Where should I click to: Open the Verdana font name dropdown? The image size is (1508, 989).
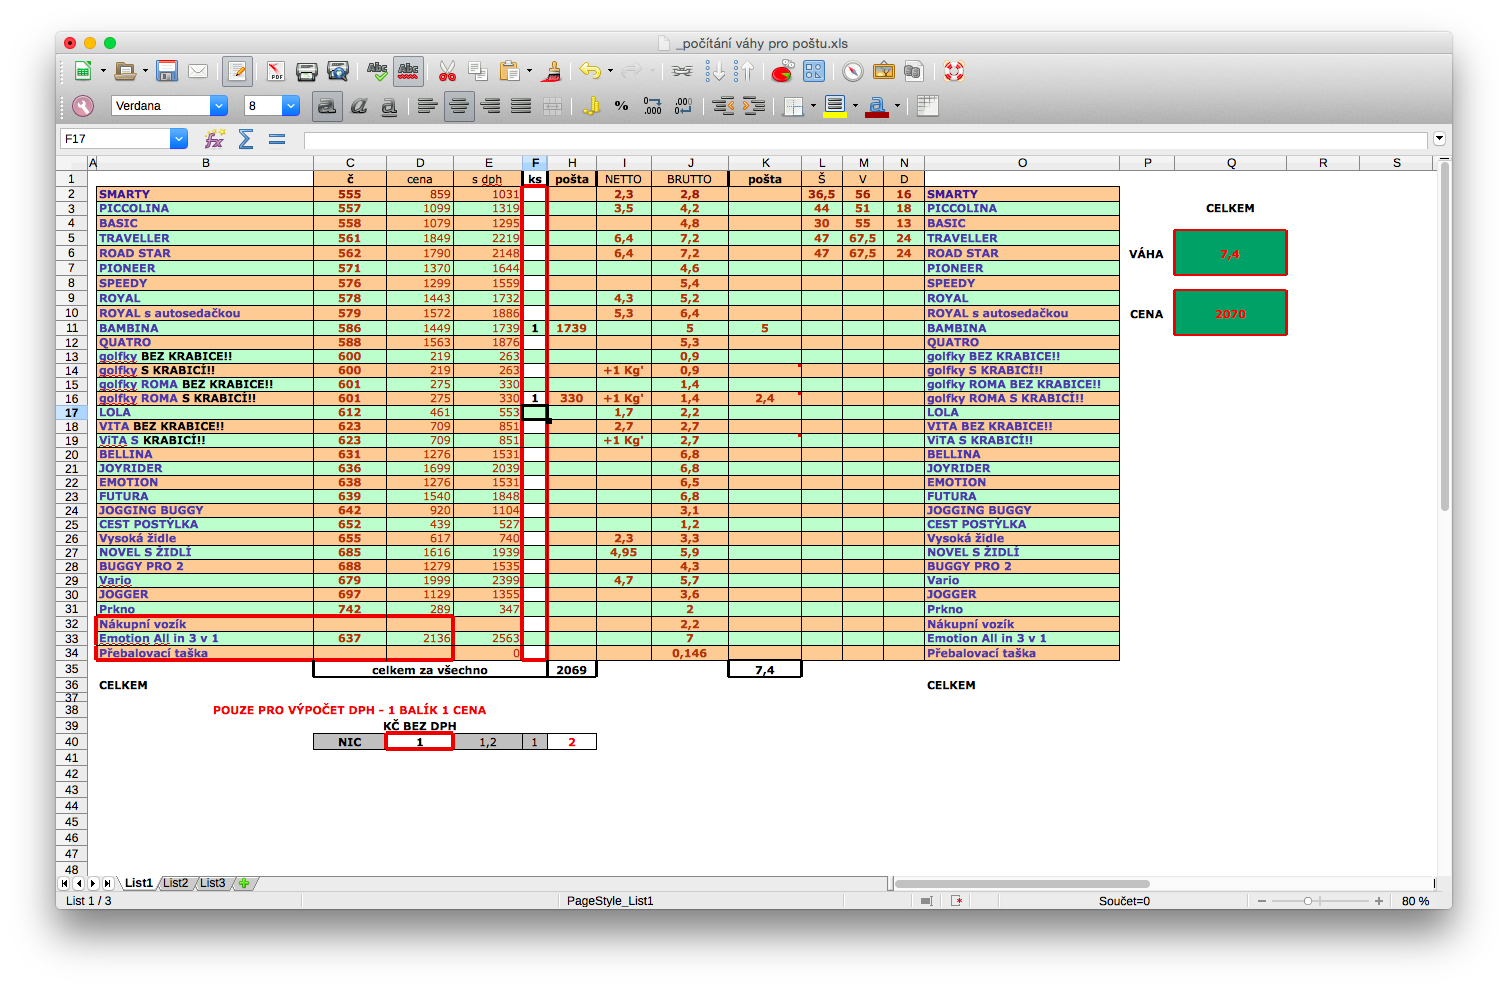[x=218, y=106]
